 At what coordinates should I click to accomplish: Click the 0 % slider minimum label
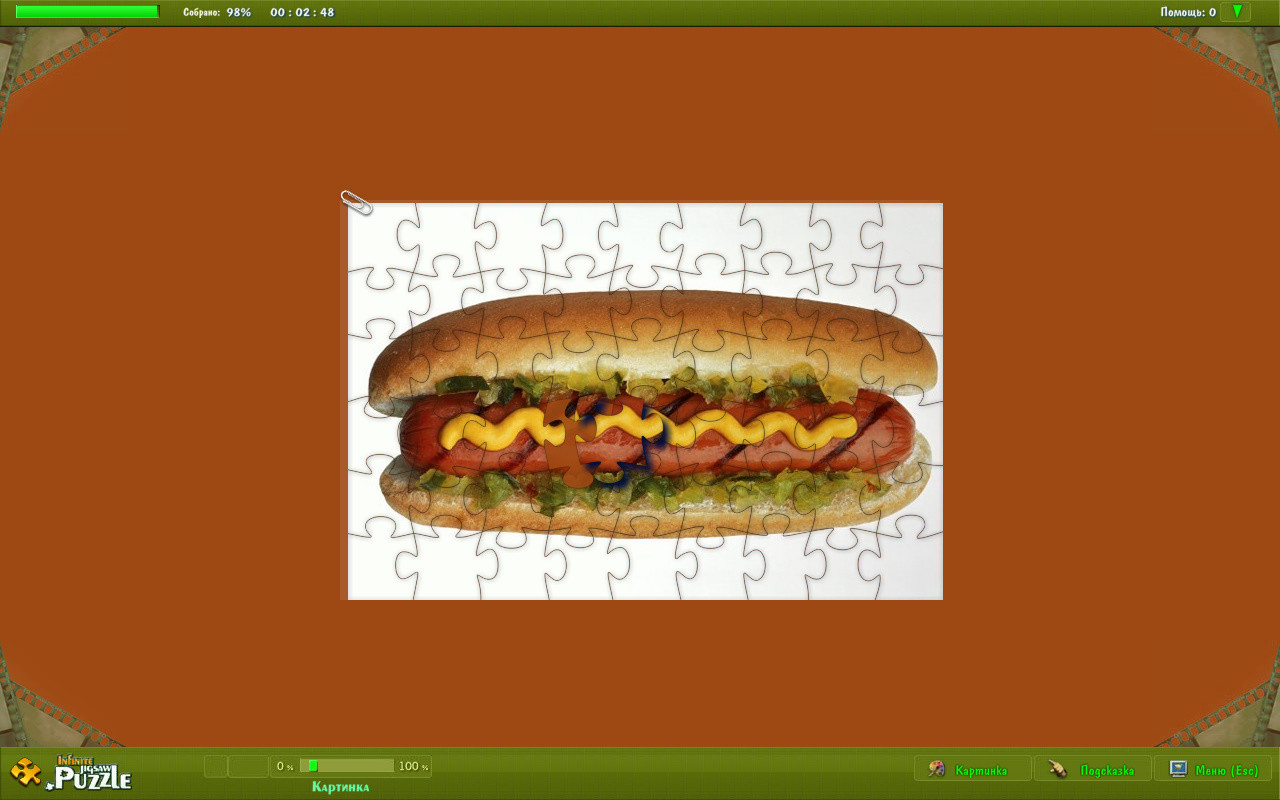tap(285, 767)
